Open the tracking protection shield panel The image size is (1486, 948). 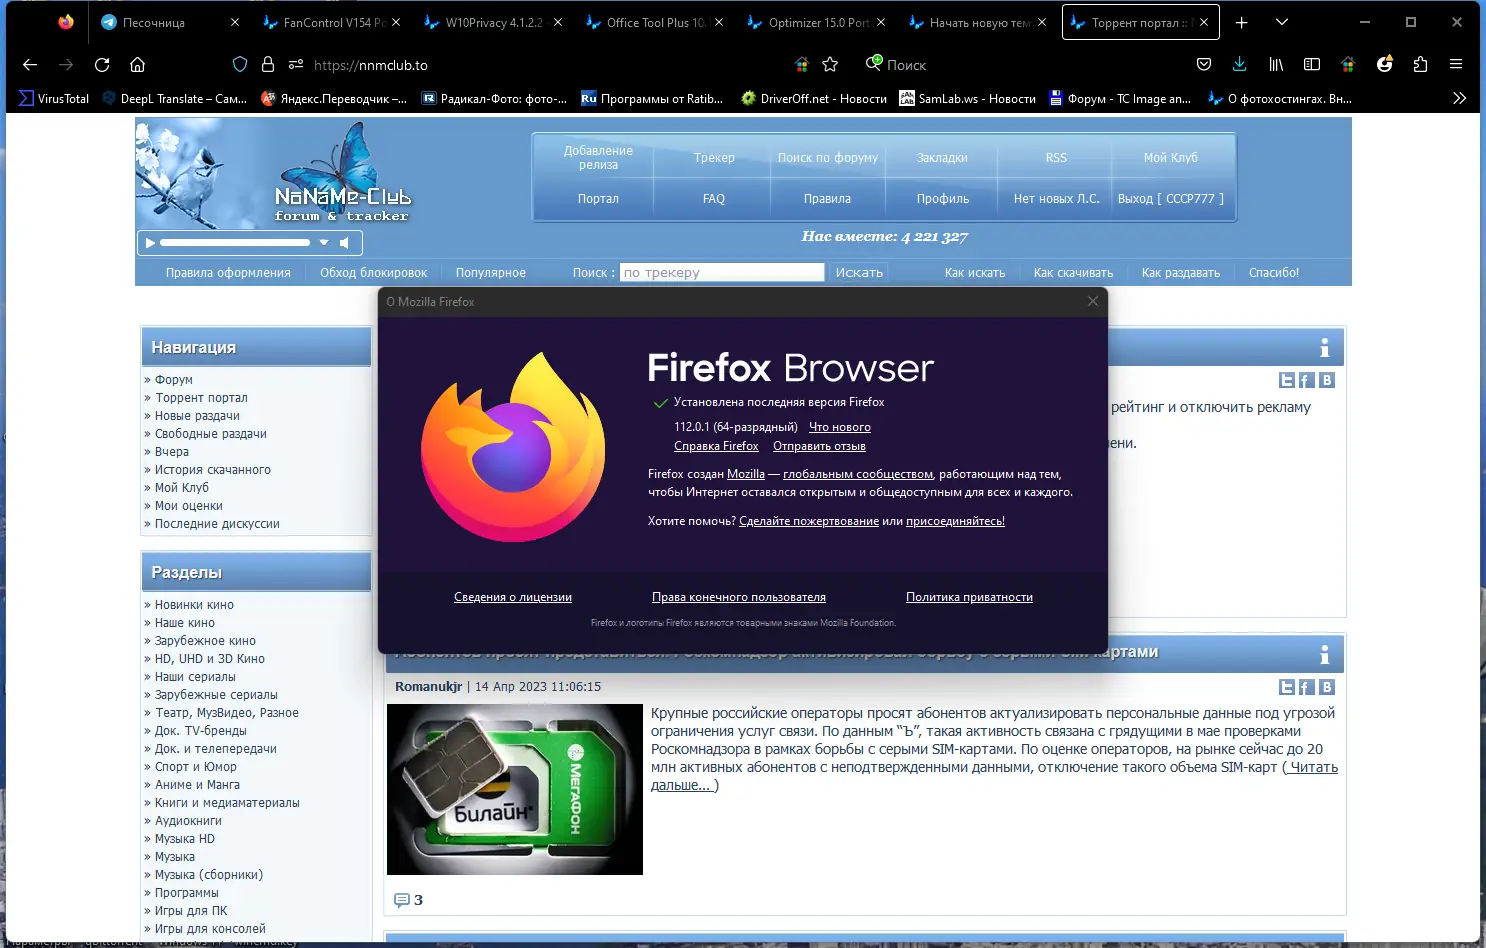pyautogui.click(x=240, y=65)
